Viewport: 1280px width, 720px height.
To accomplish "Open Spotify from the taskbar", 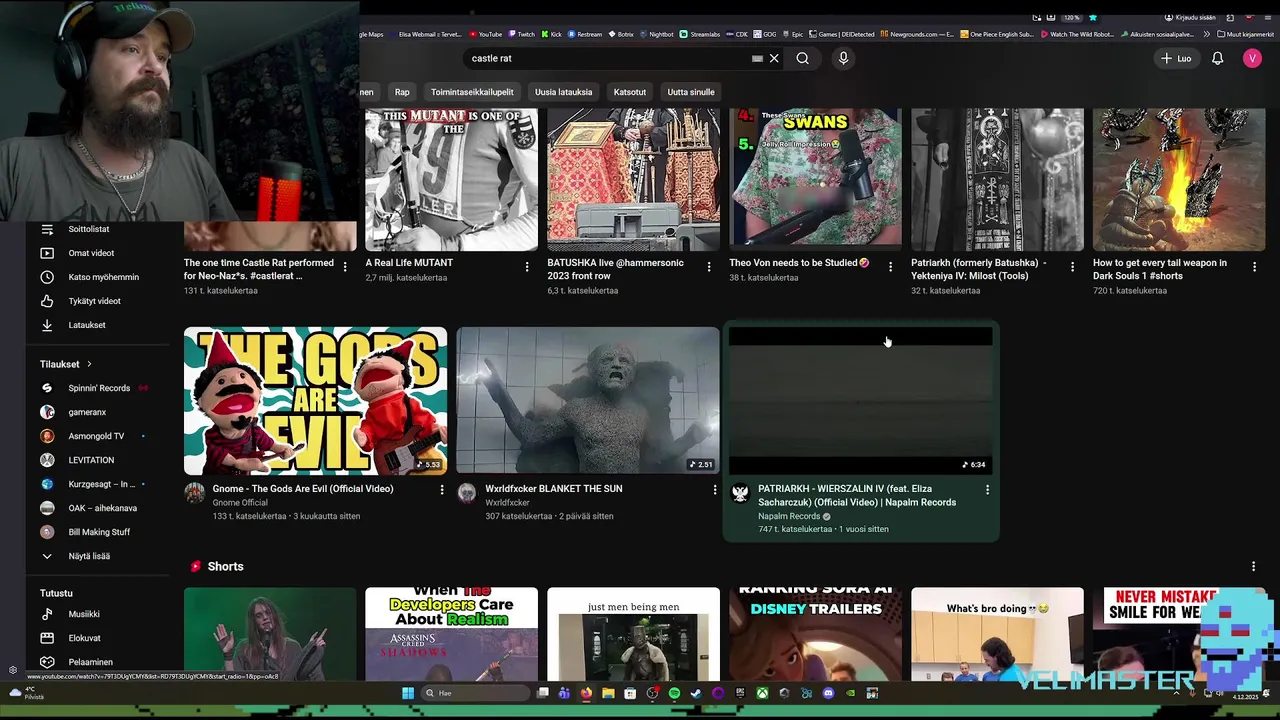I will (674, 693).
